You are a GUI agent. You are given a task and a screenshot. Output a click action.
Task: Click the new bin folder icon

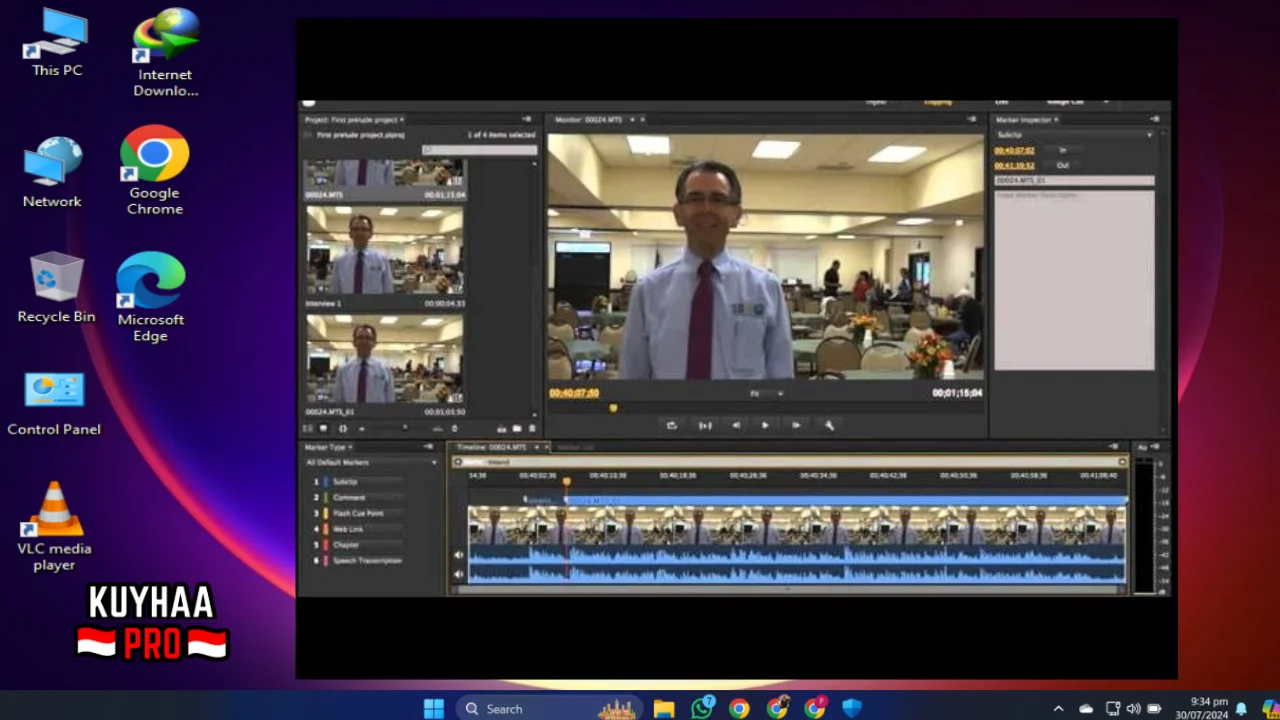pos(517,428)
